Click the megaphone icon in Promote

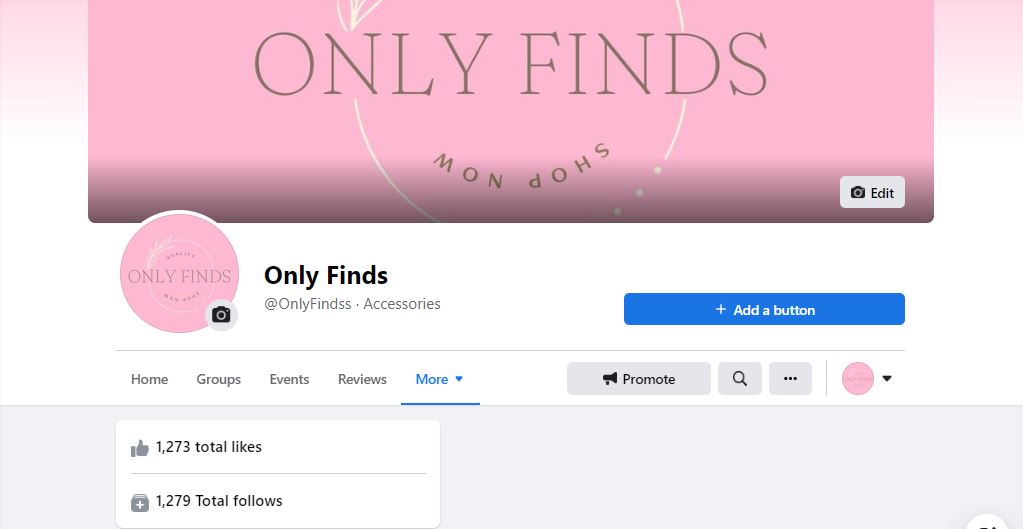coord(610,378)
